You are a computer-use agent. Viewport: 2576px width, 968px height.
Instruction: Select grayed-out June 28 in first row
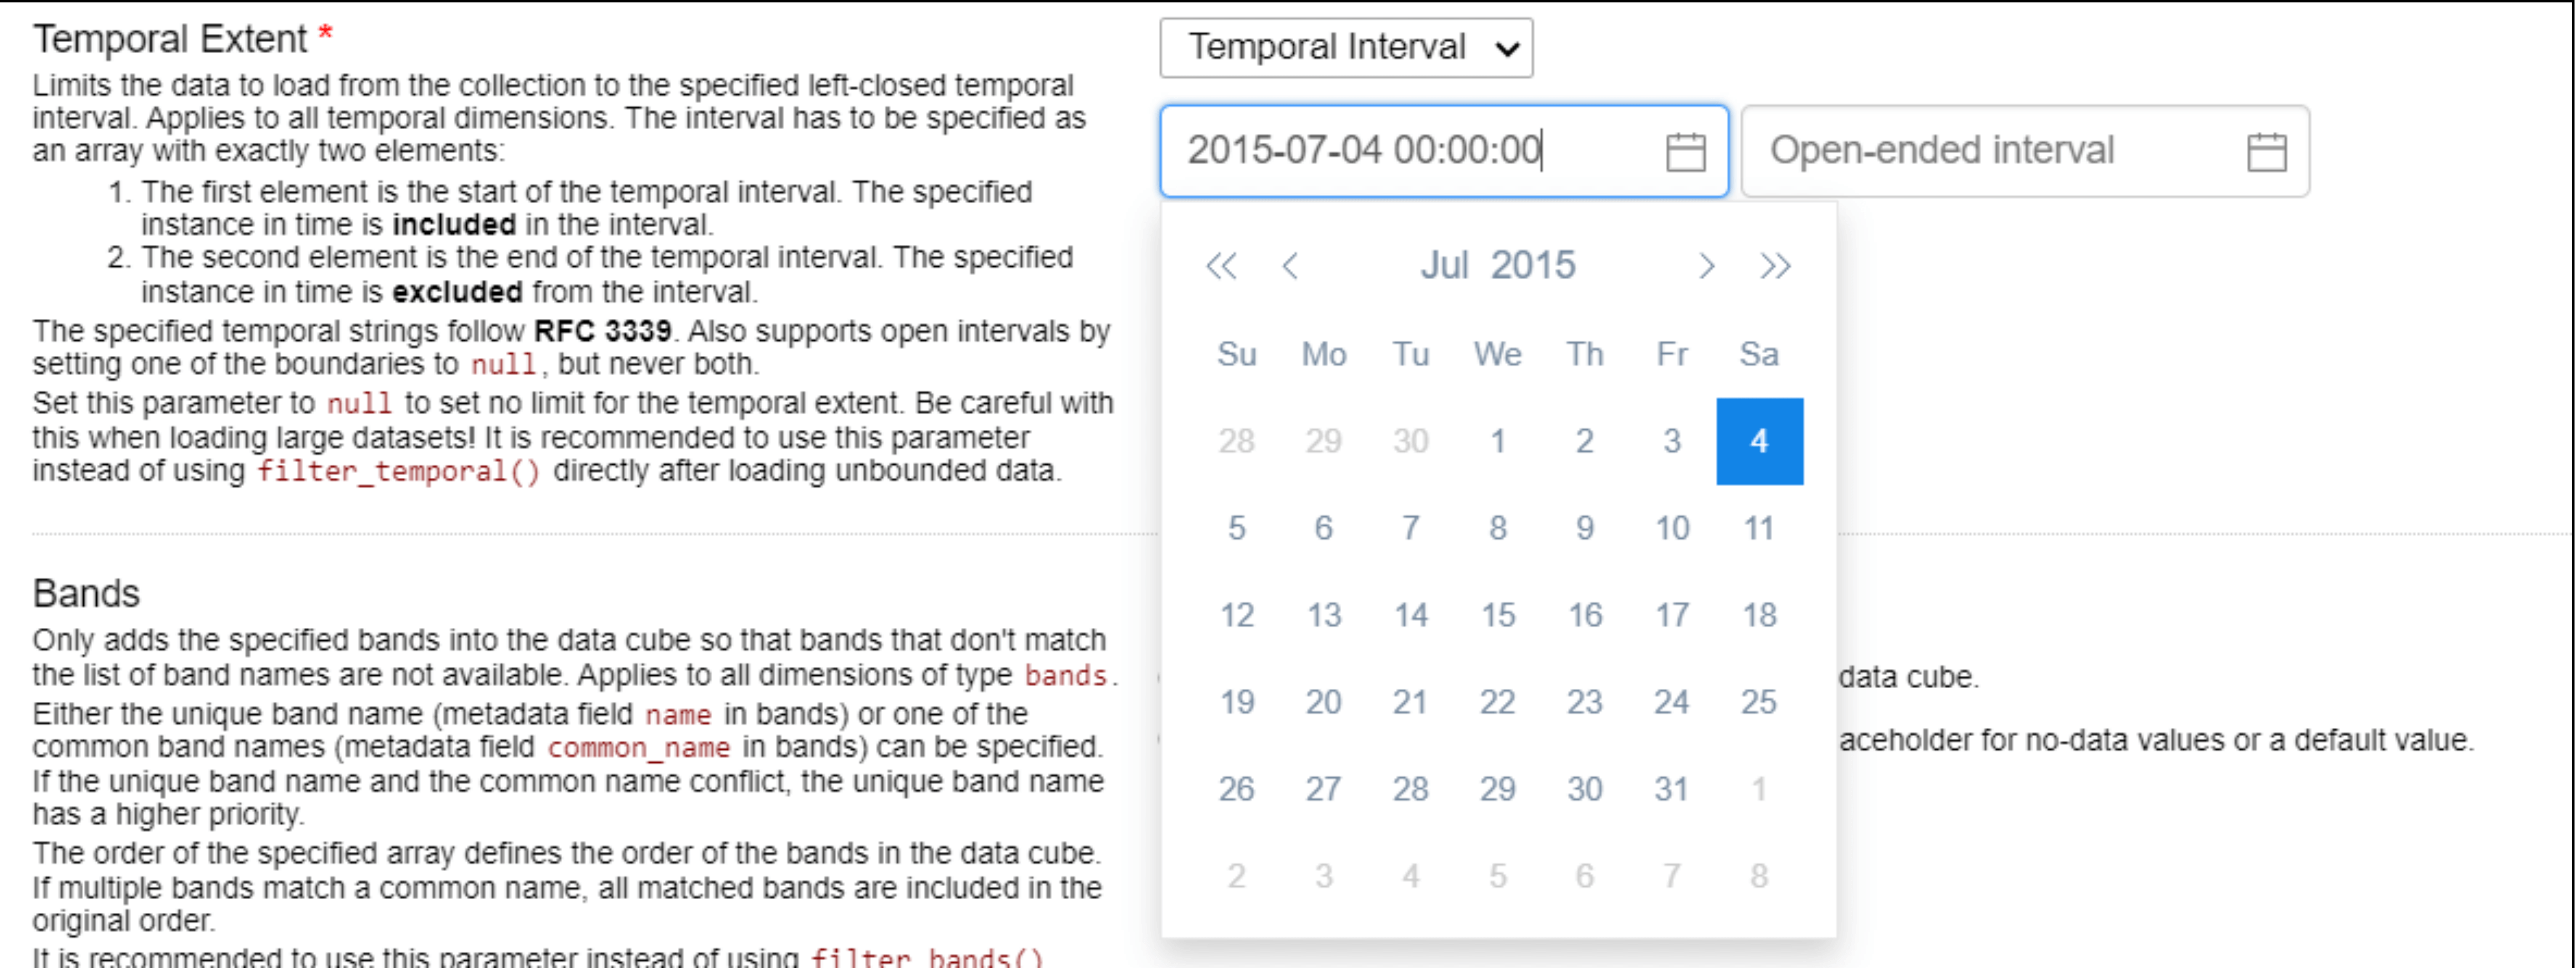[1236, 441]
